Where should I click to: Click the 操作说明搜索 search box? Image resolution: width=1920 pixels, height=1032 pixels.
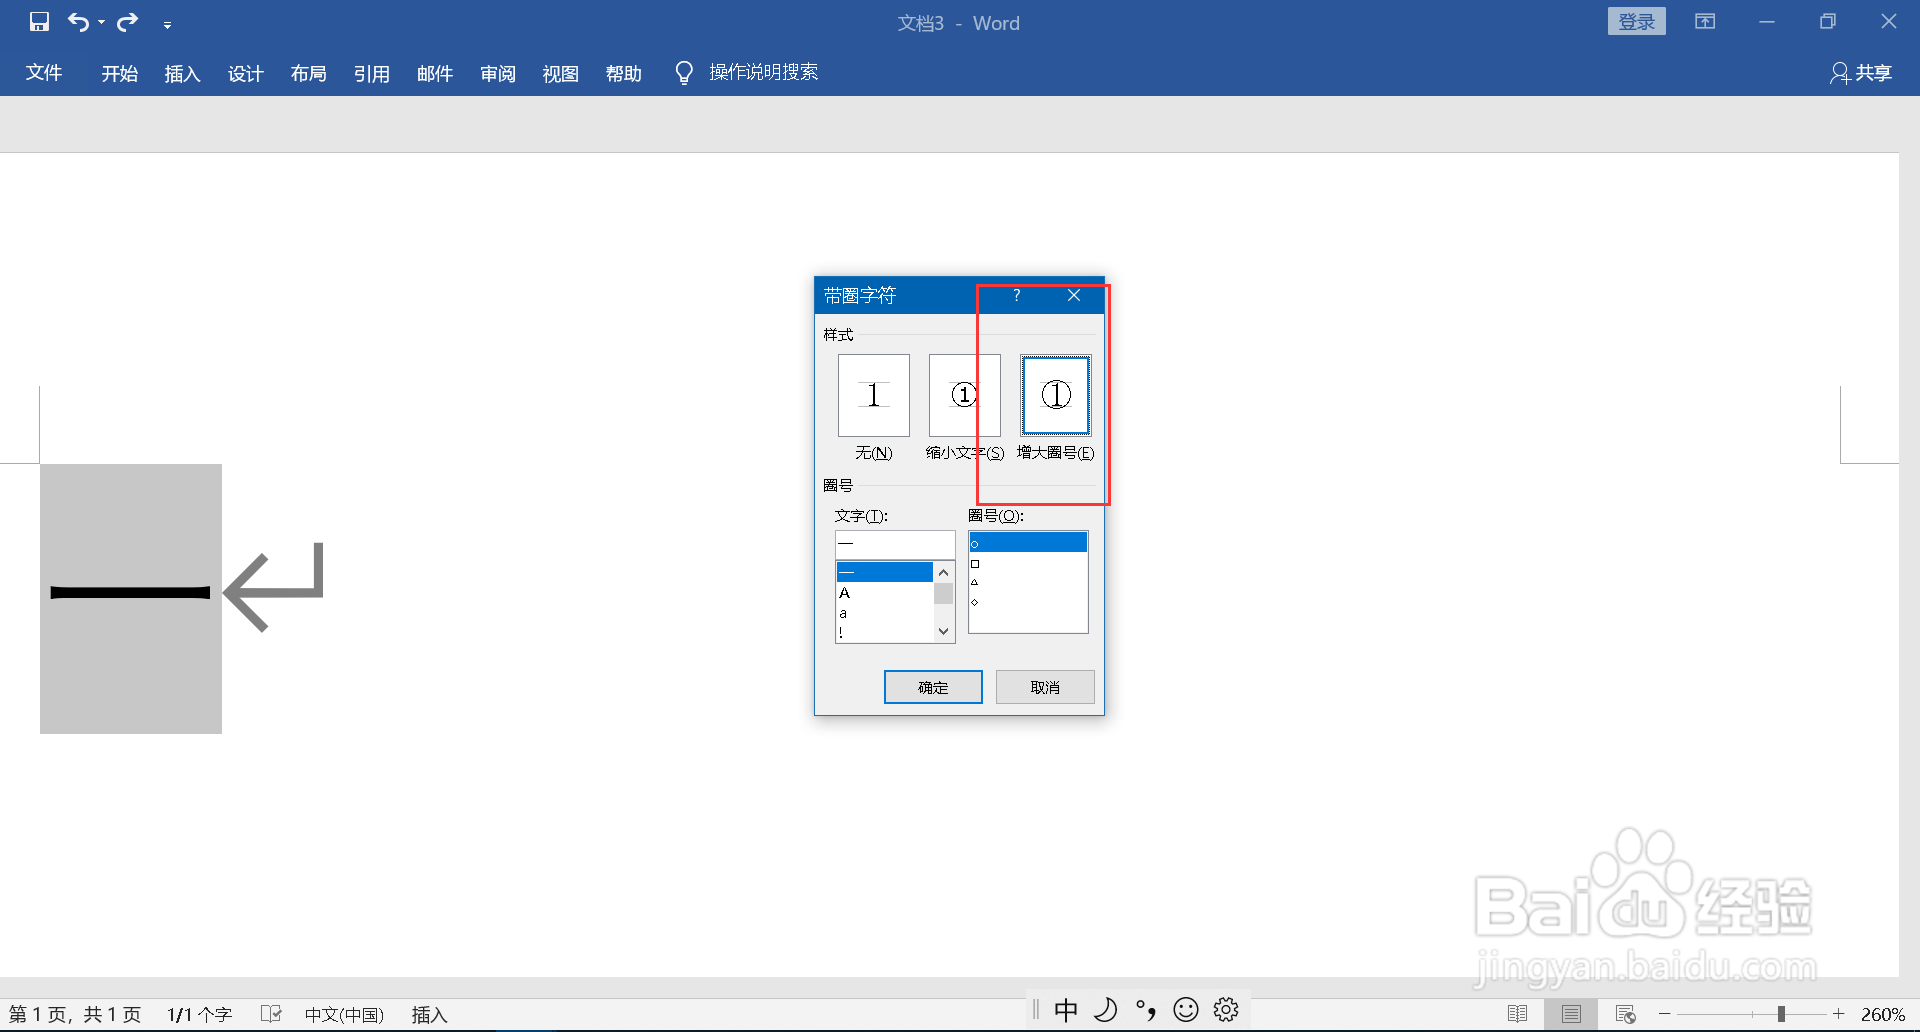click(764, 72)
